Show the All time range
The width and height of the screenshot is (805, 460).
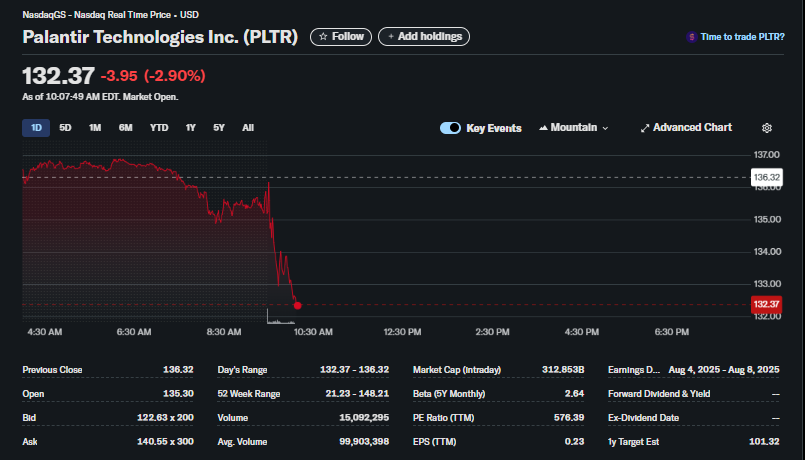[x=248, y=128]
